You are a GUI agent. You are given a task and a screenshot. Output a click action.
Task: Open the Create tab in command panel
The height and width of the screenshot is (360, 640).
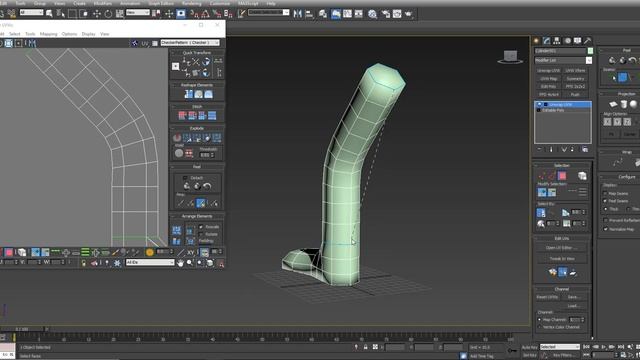536,40
